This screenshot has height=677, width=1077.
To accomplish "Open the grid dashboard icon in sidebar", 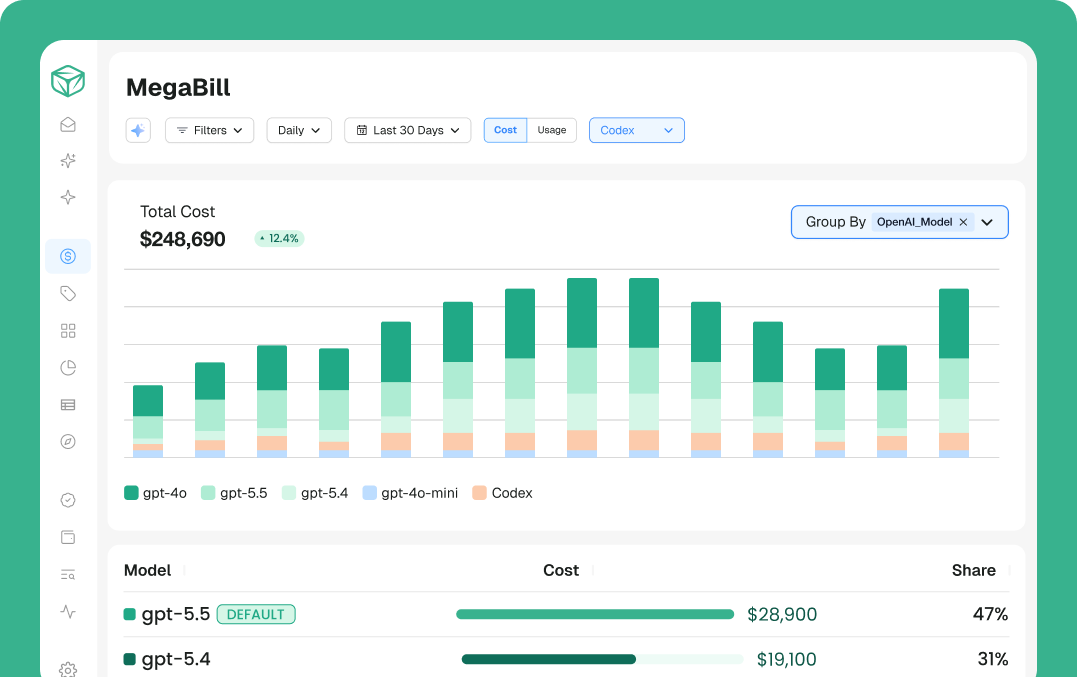I will point(68,331).
